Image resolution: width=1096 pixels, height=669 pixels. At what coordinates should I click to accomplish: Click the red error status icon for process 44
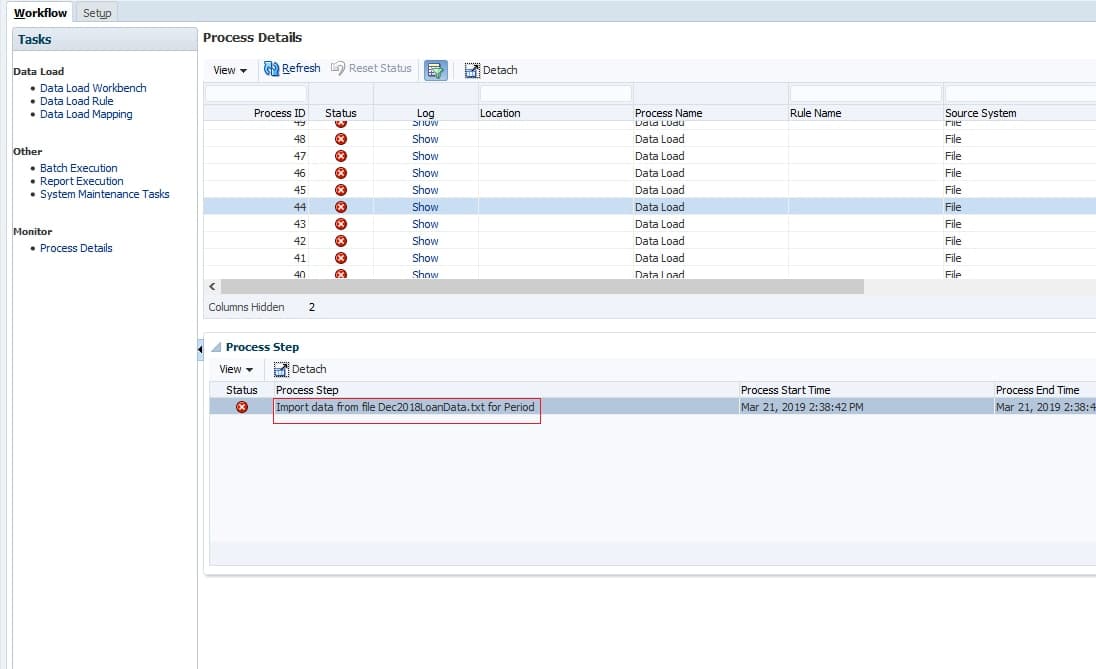pyautogui.click(x=341, y=207)
